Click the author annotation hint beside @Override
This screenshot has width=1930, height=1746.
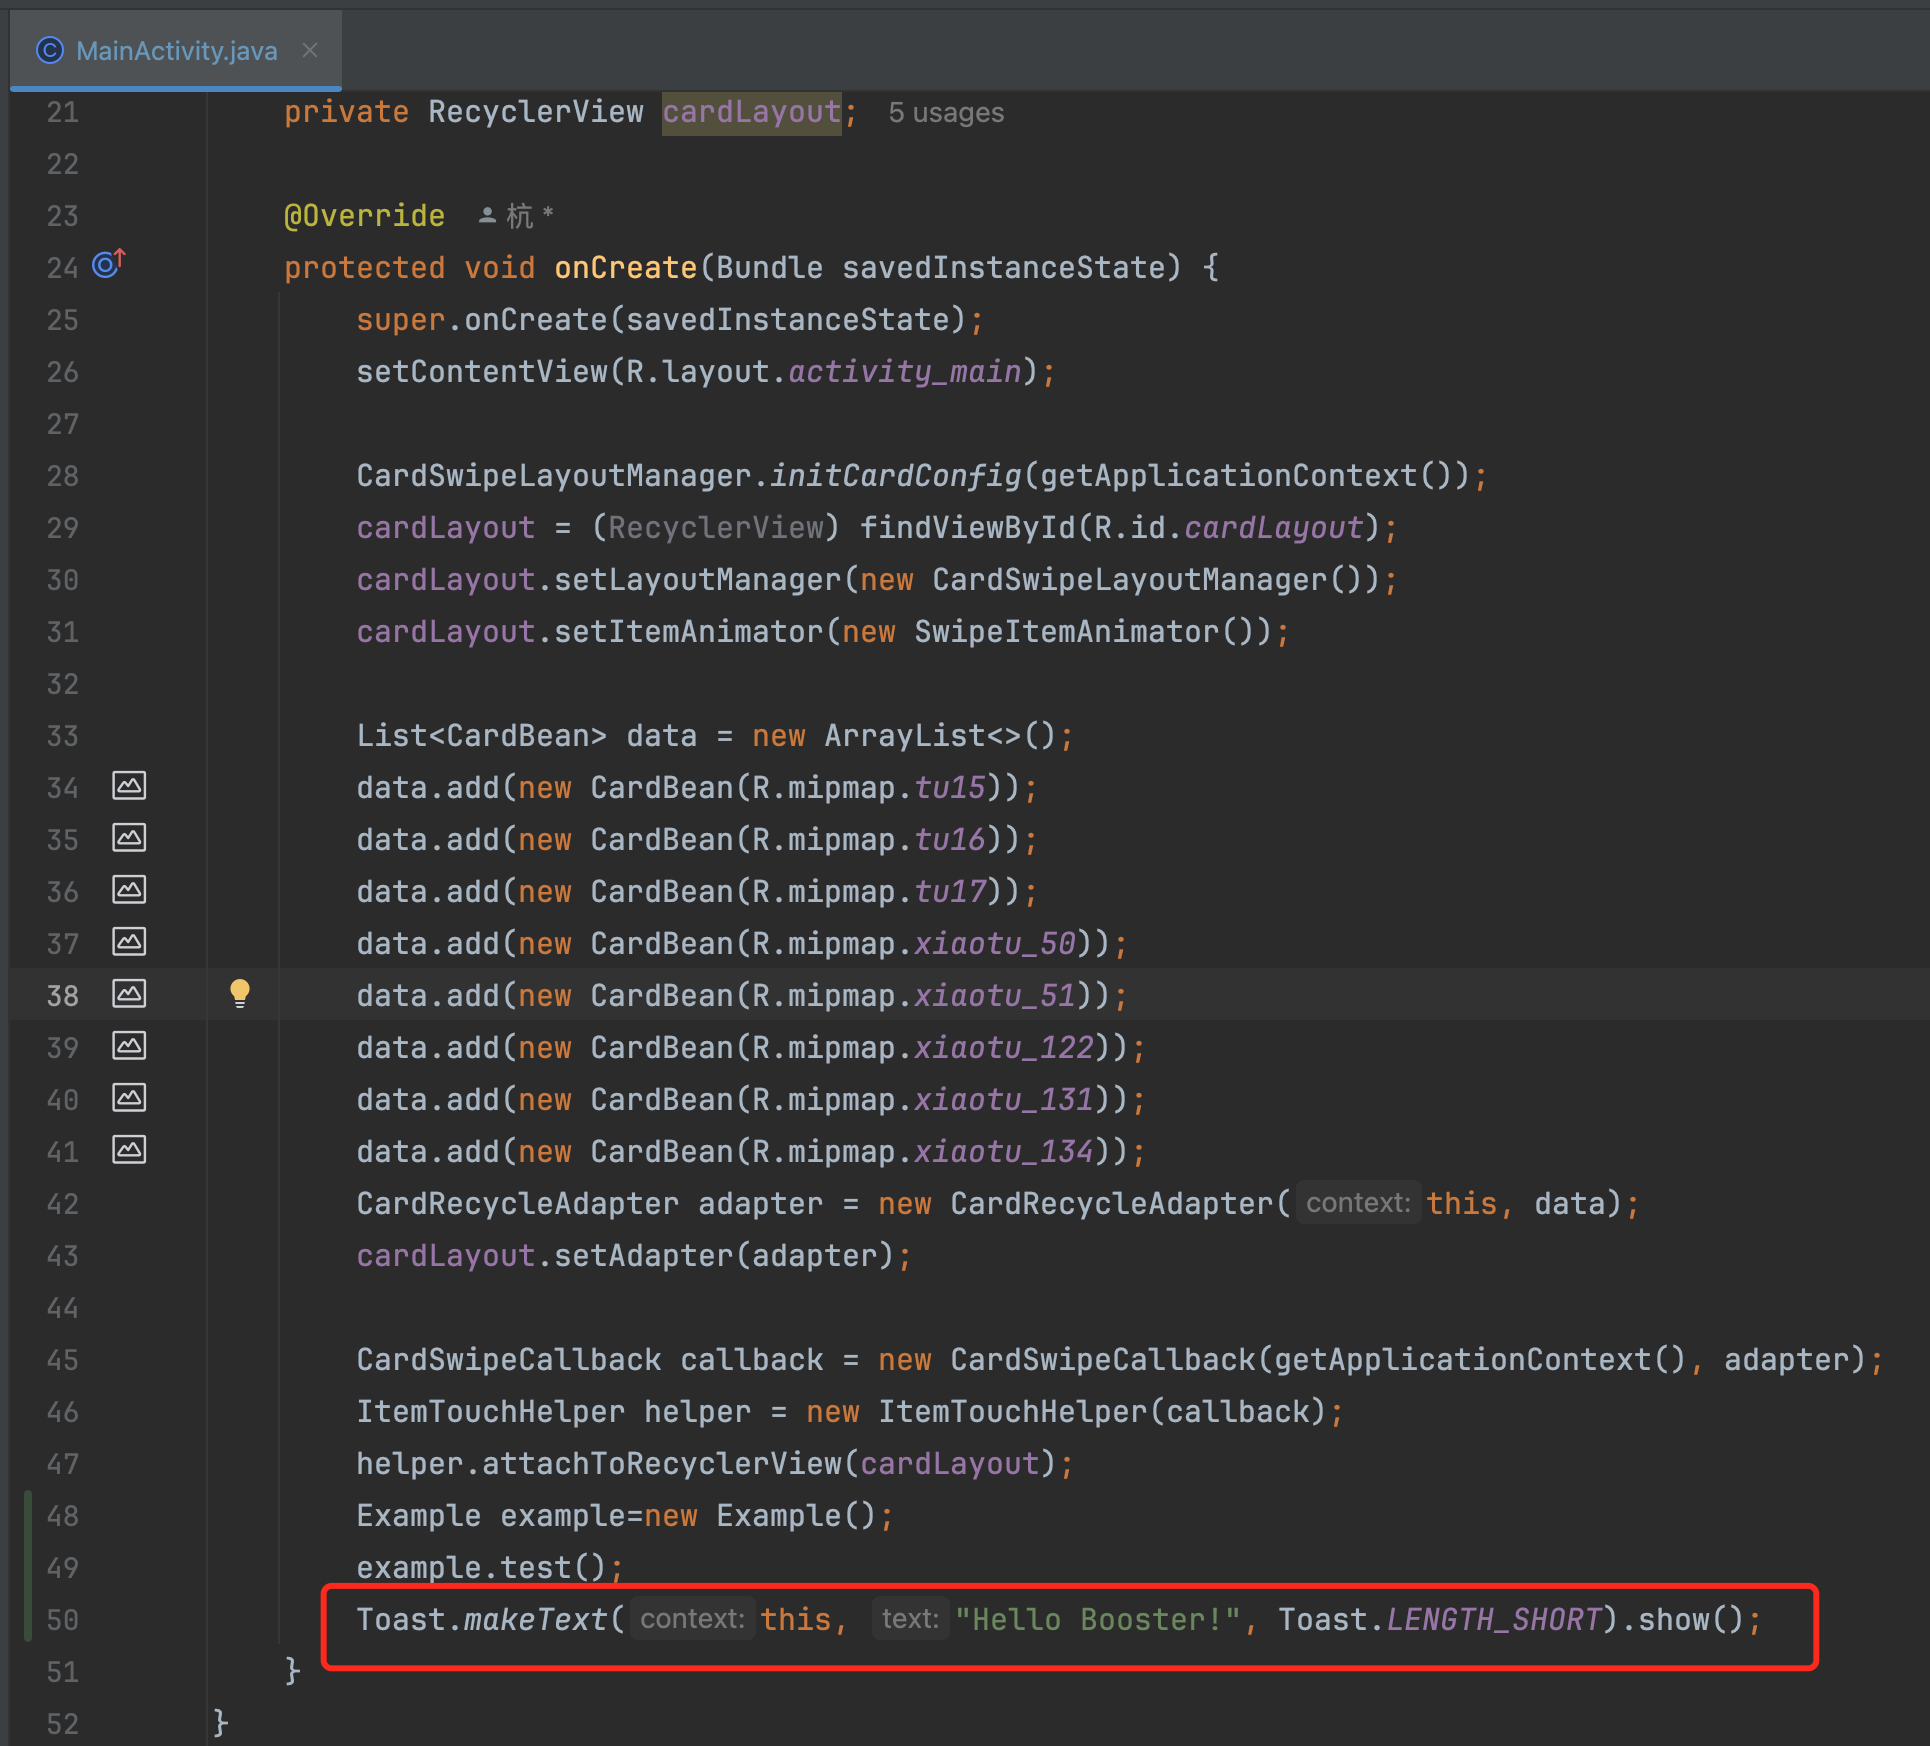point(516,216)
